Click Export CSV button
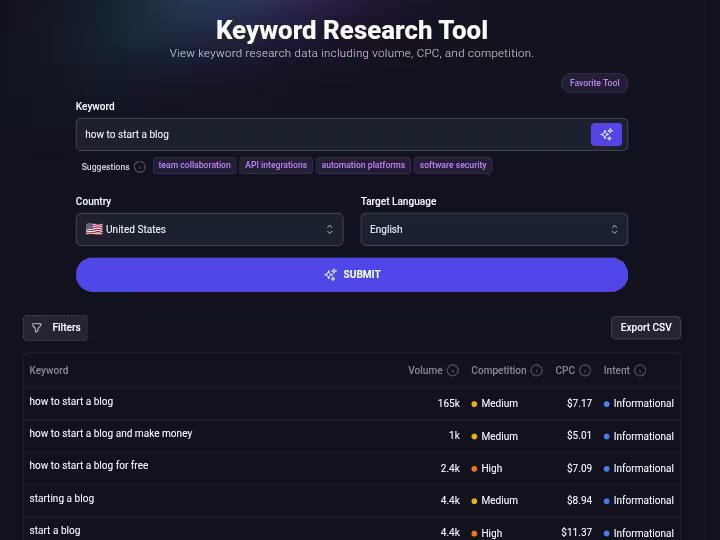 tap(646, 327)
